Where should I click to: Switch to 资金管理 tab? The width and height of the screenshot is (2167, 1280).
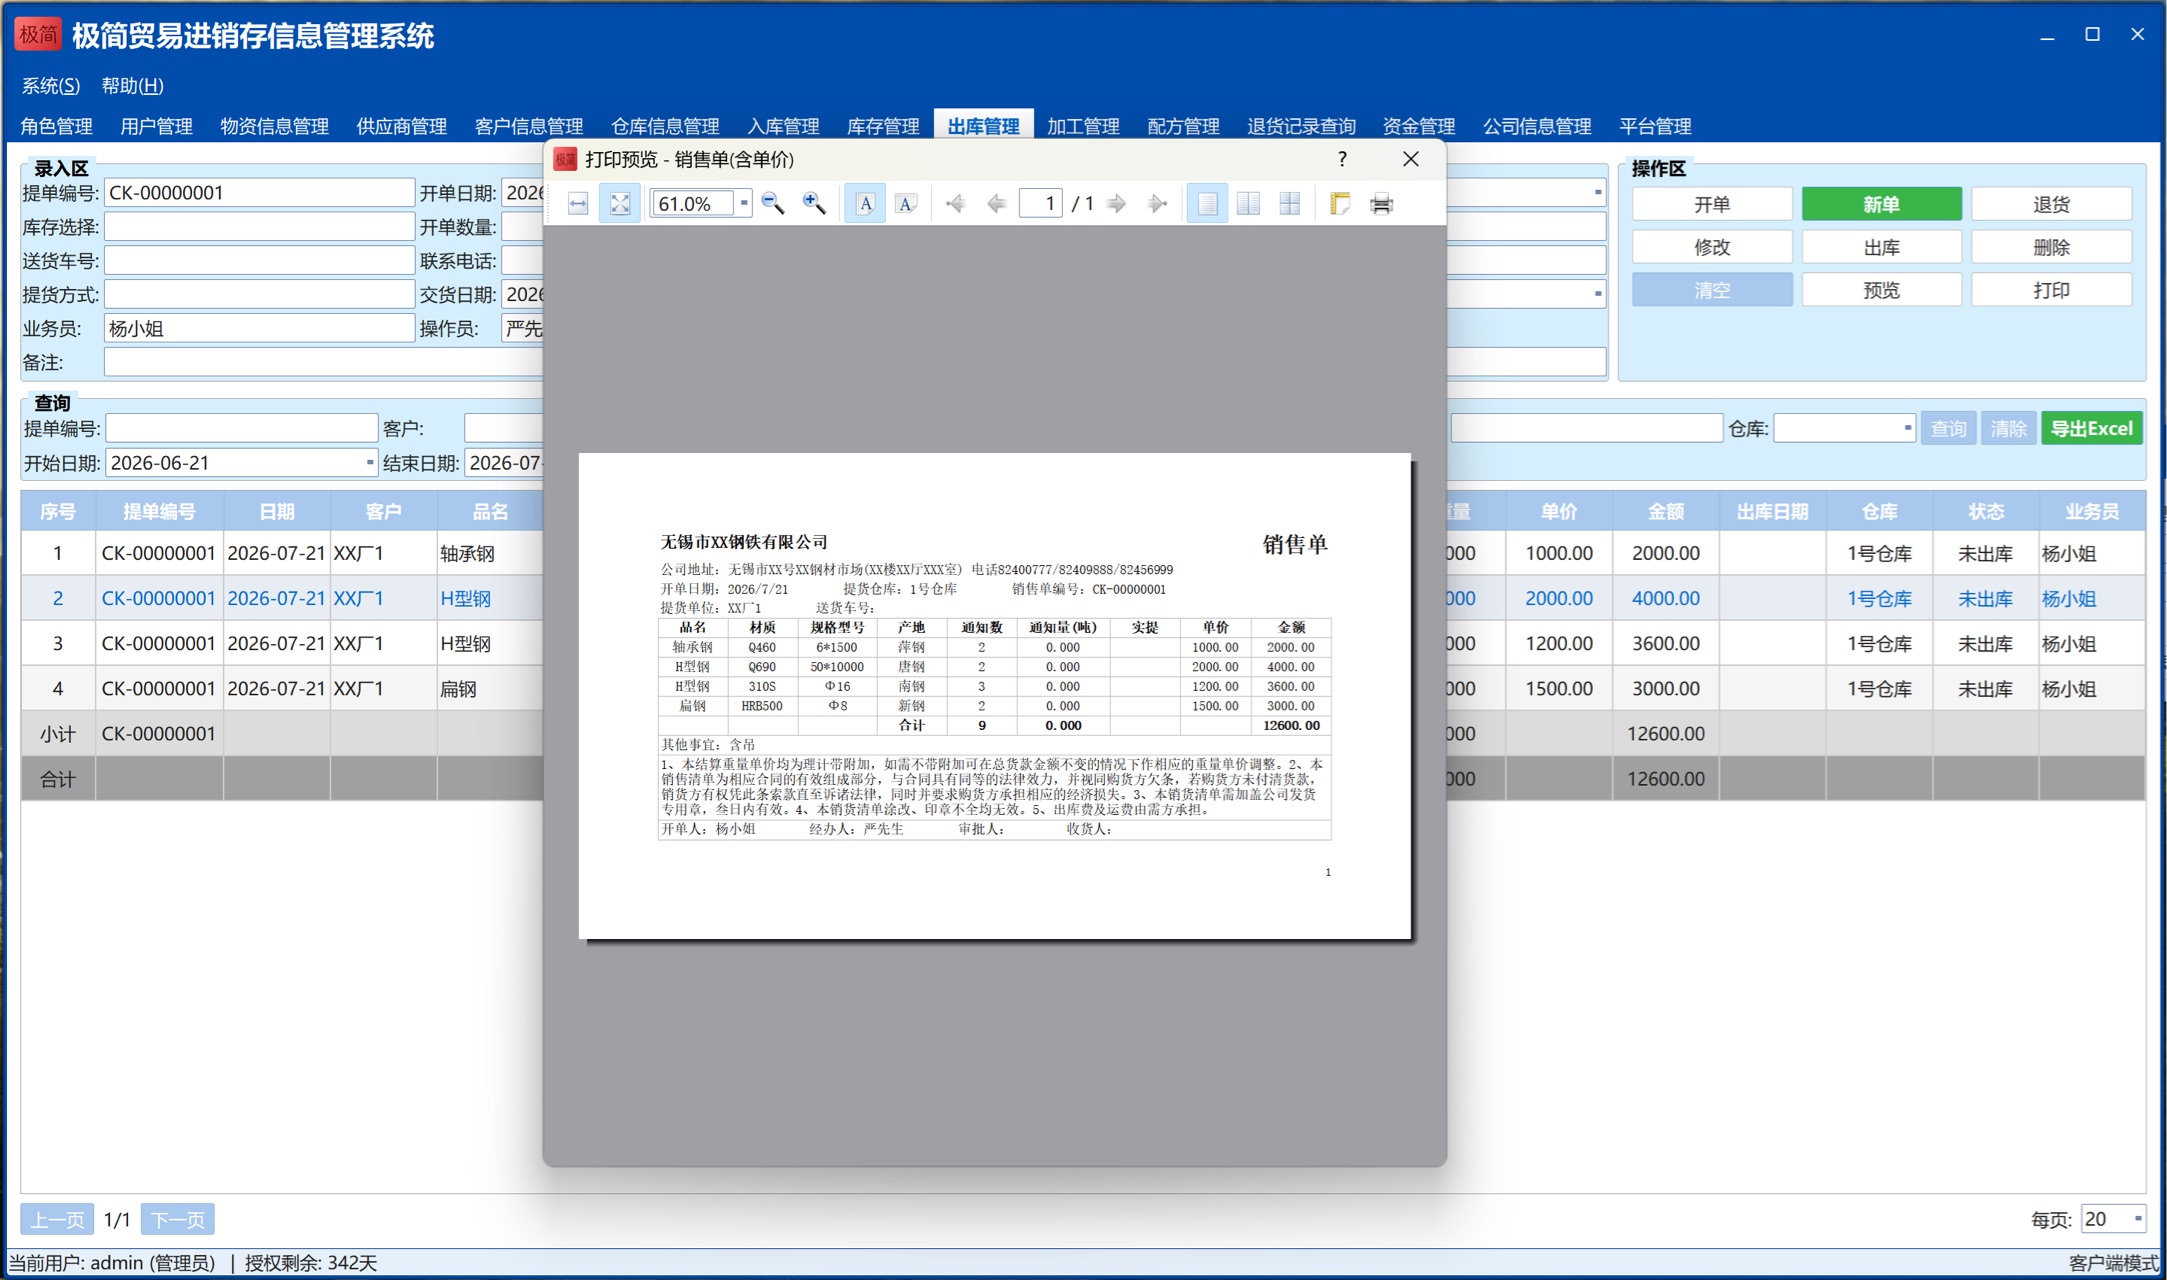(x=1419, y=126)
